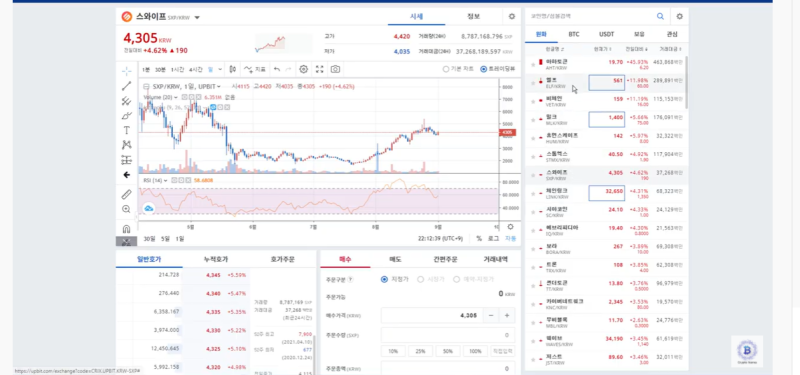Click the search magnifier icon

click(x=660, y=16)
